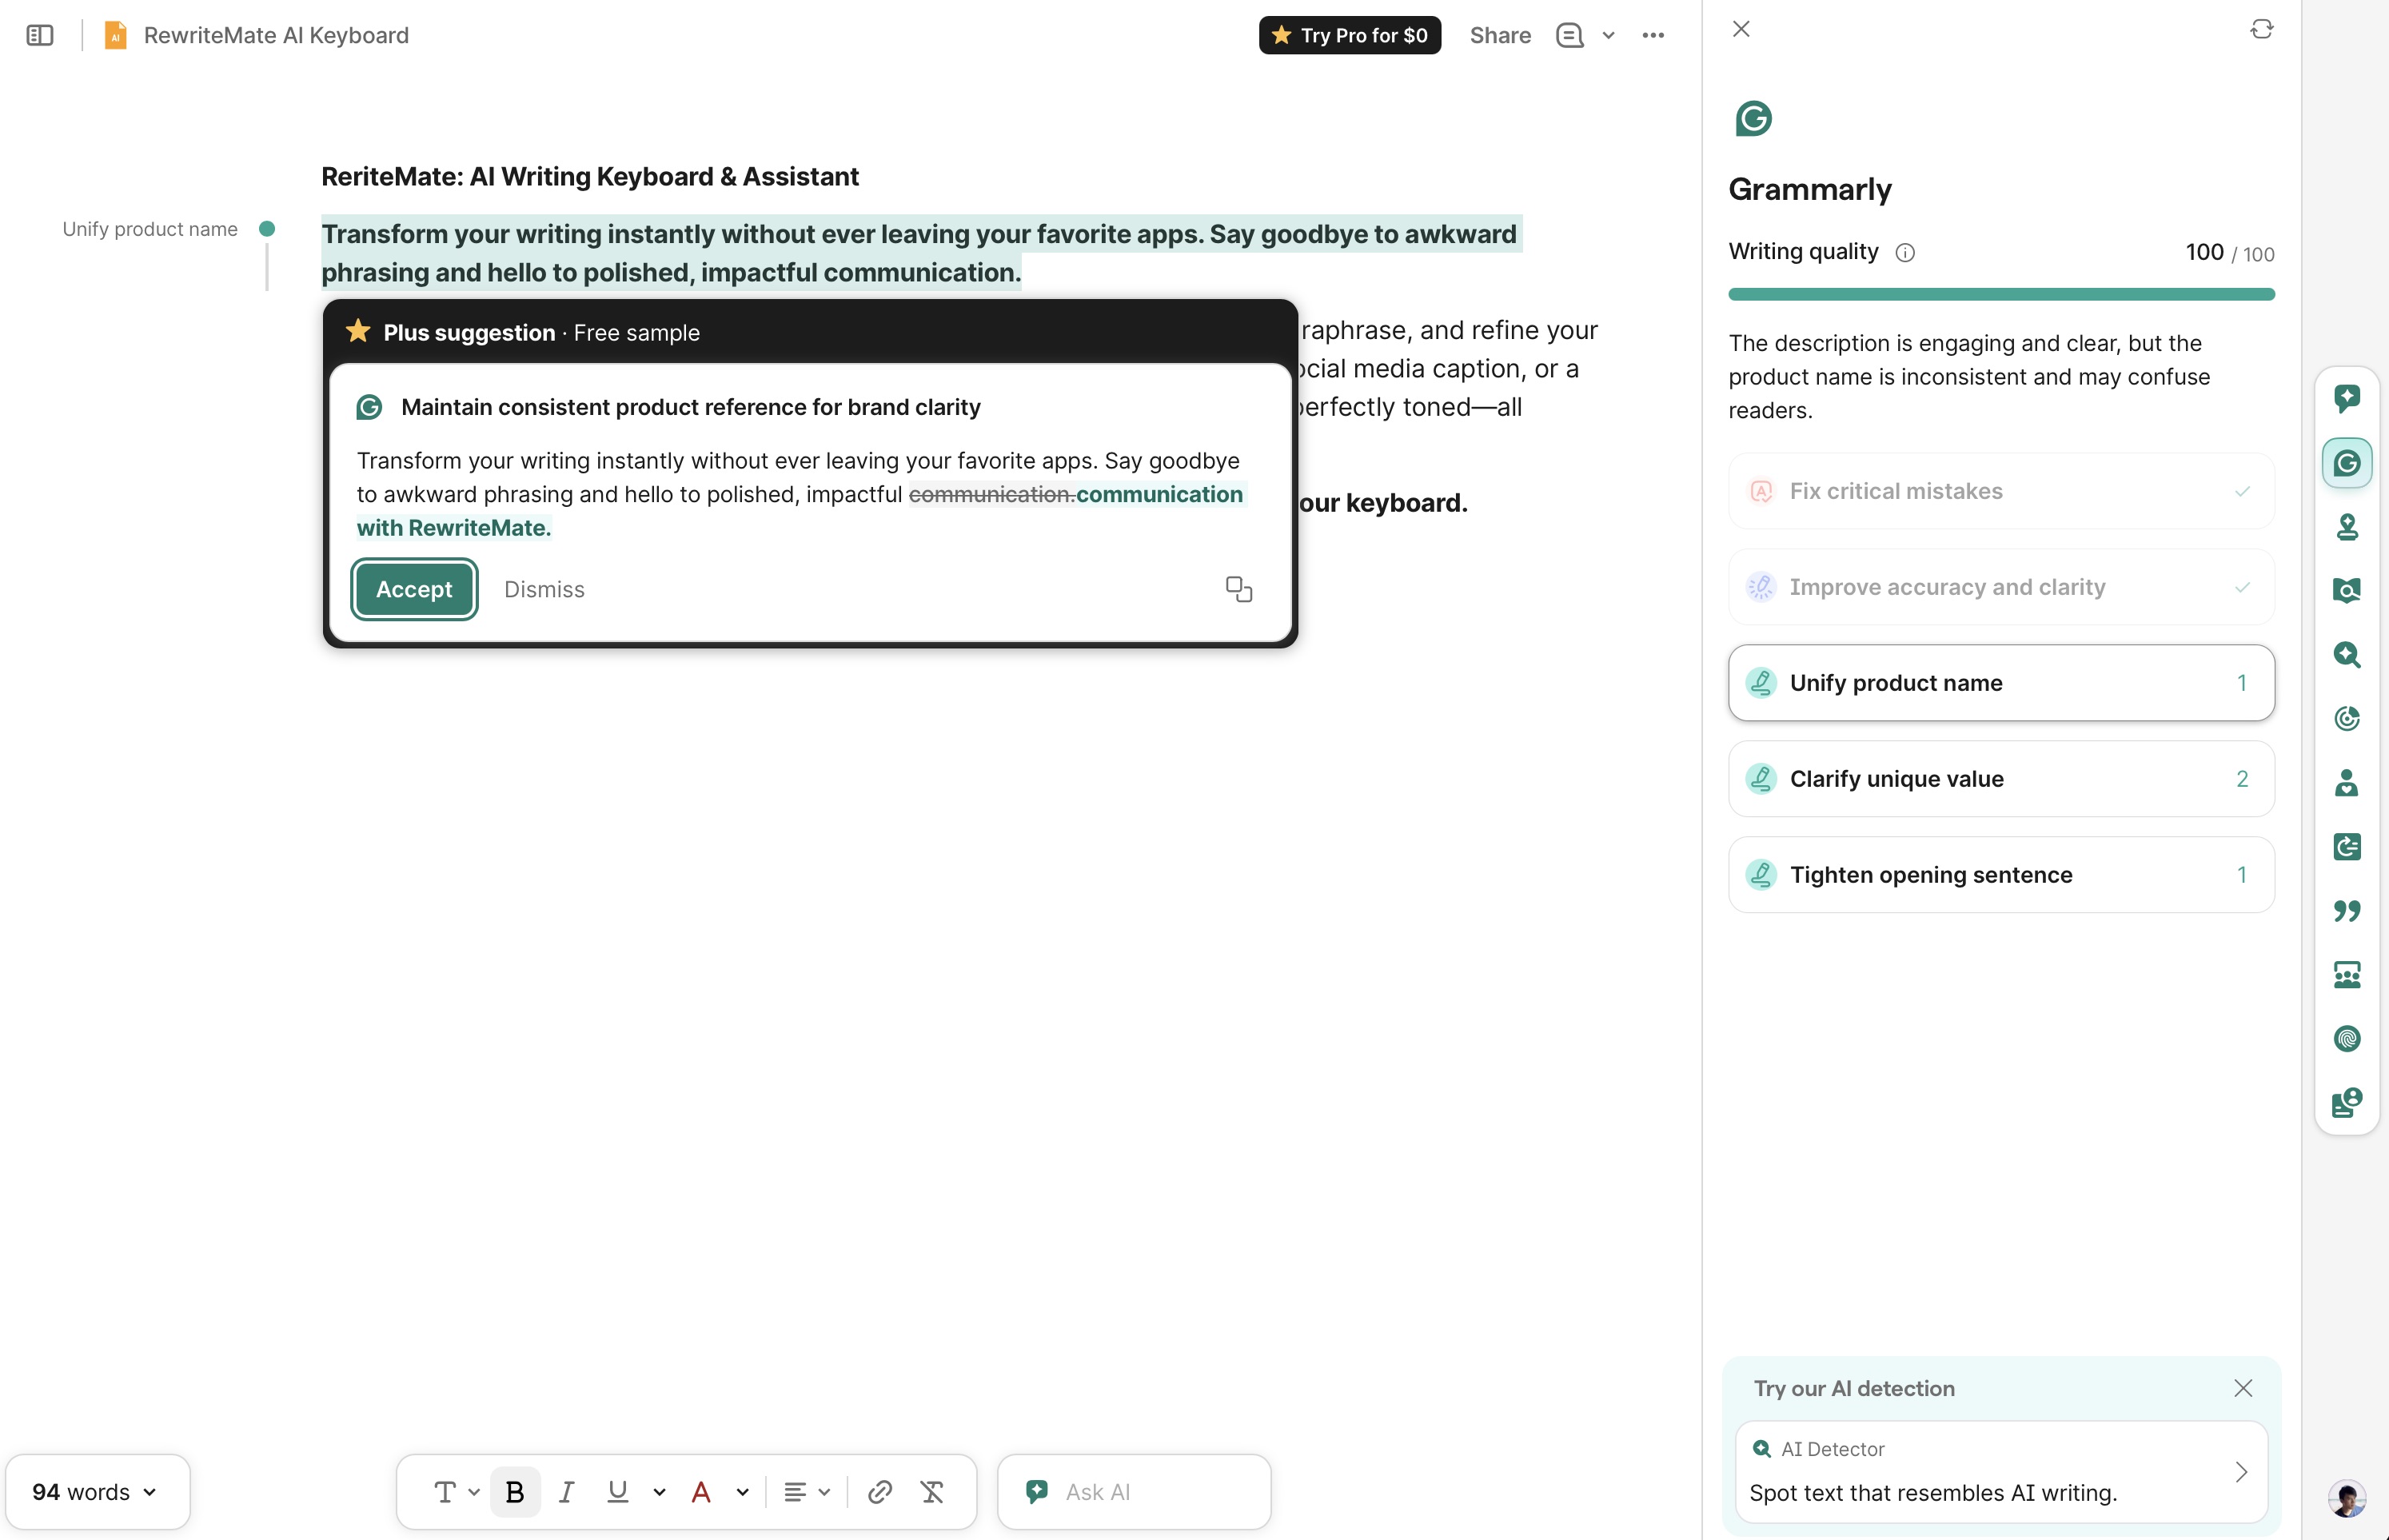
Task: Accept the Plus suggestion
Action: [414, 590]
